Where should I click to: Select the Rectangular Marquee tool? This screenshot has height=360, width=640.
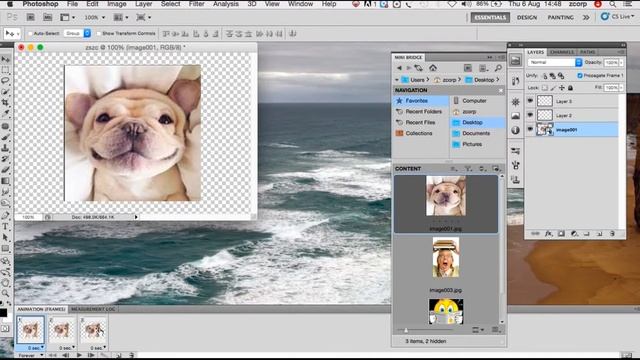(x=5, y=70)
